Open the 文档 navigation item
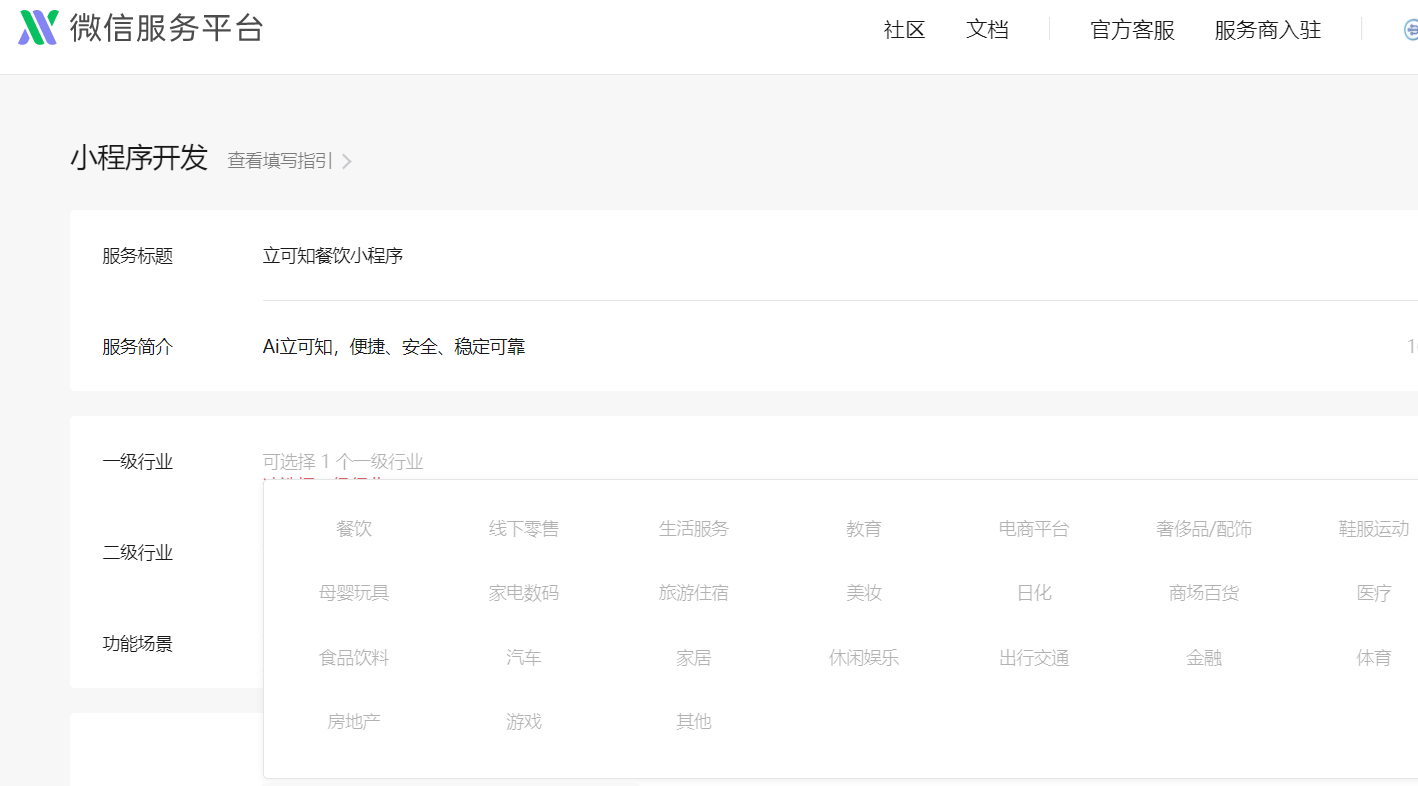1418x786 pixels. [987, 30]
